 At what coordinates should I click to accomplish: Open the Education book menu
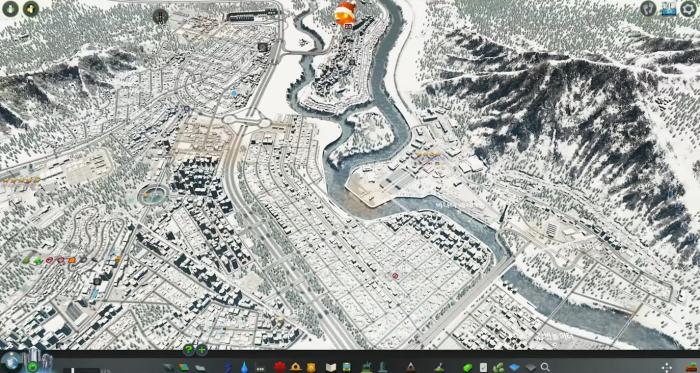(331, 367)
